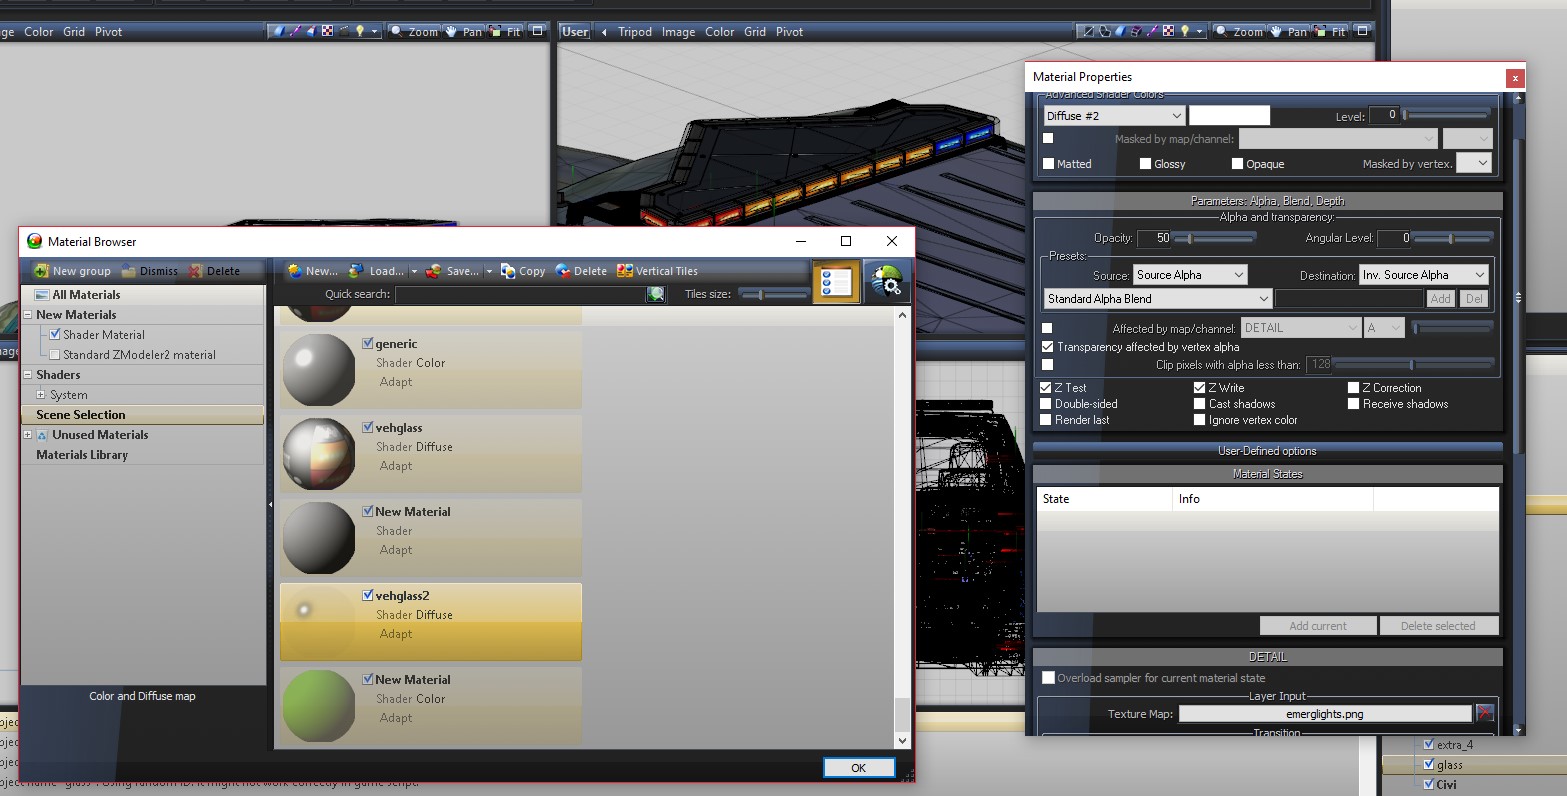The image size is (1567, 796).
Task: Click the New group icon
Action: click(41, 271)
